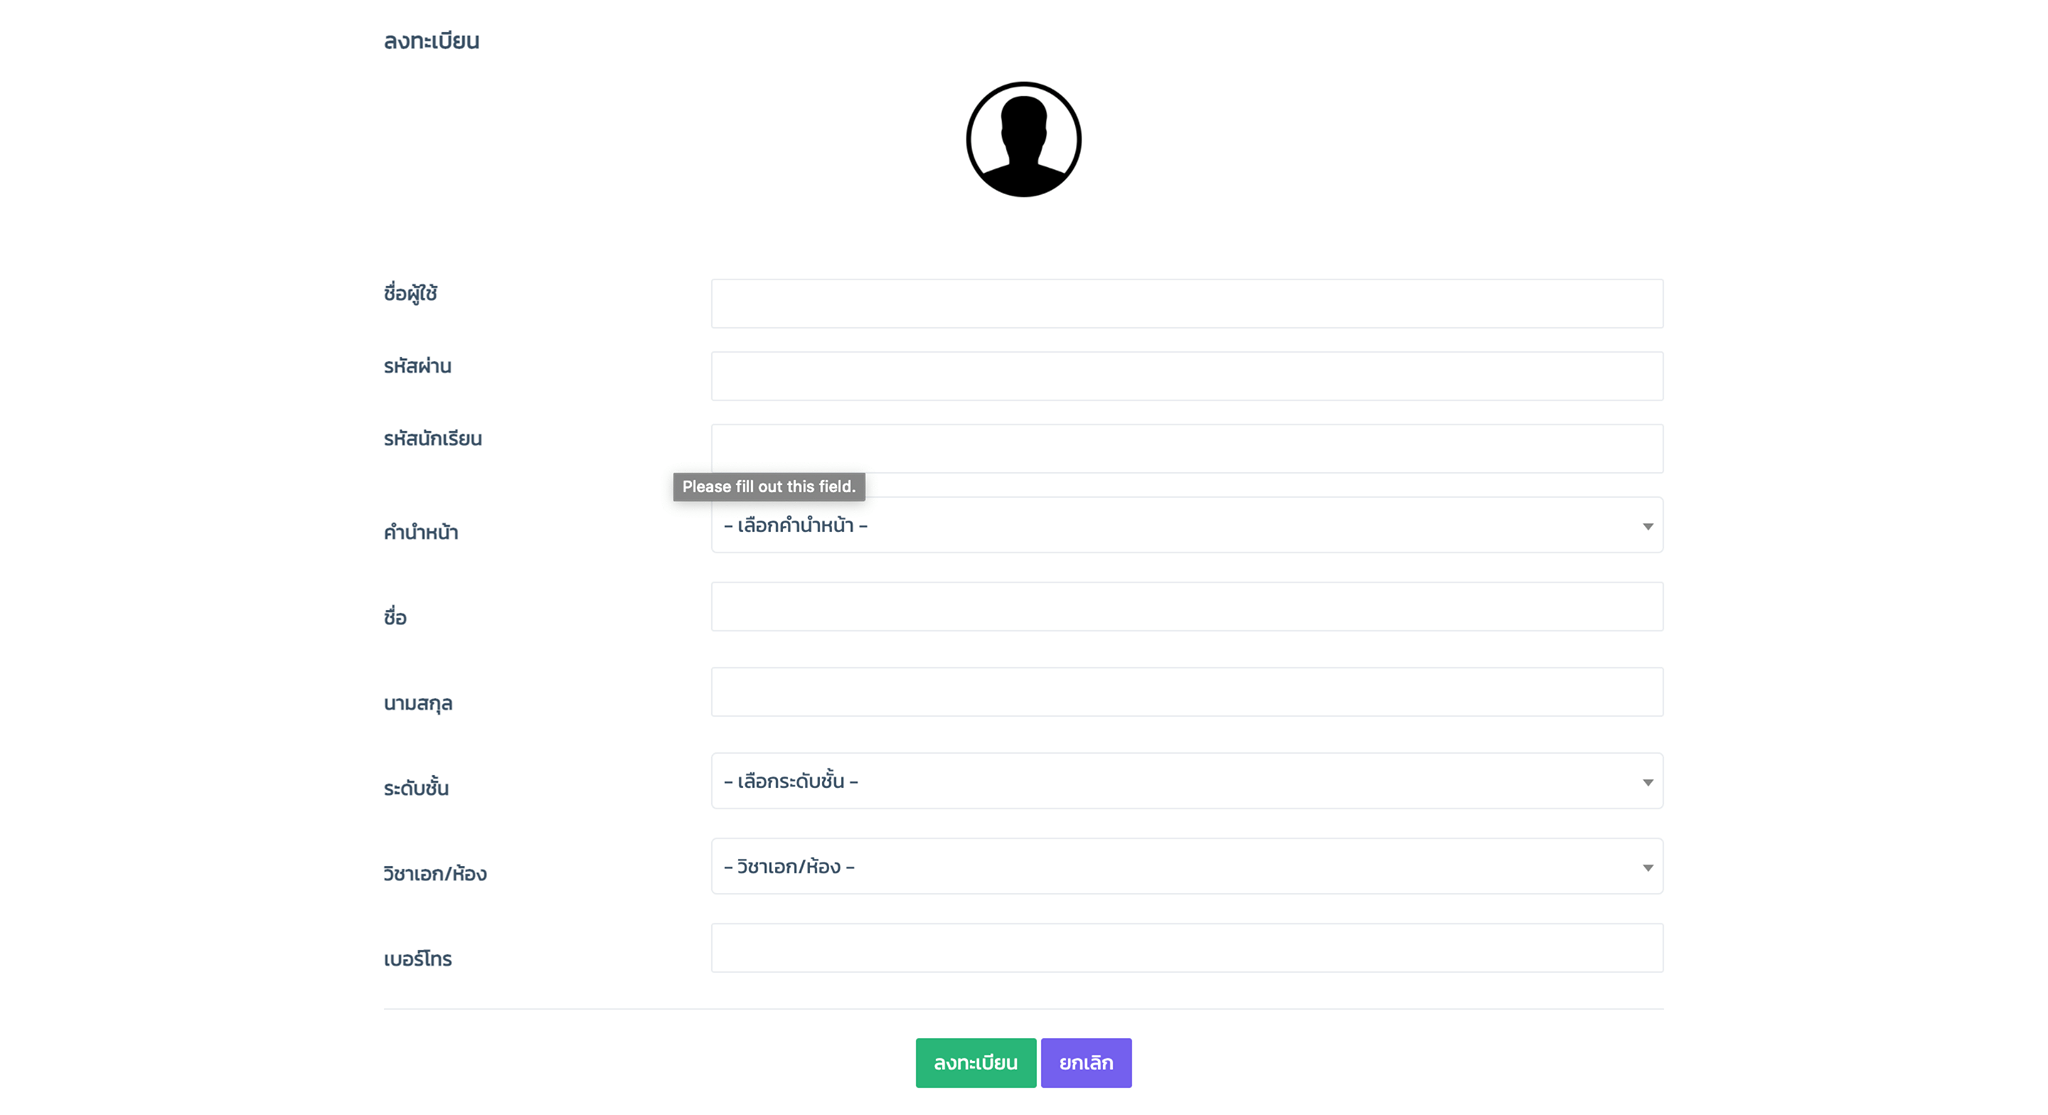Click the นามสกุล label text

(418, 703)
